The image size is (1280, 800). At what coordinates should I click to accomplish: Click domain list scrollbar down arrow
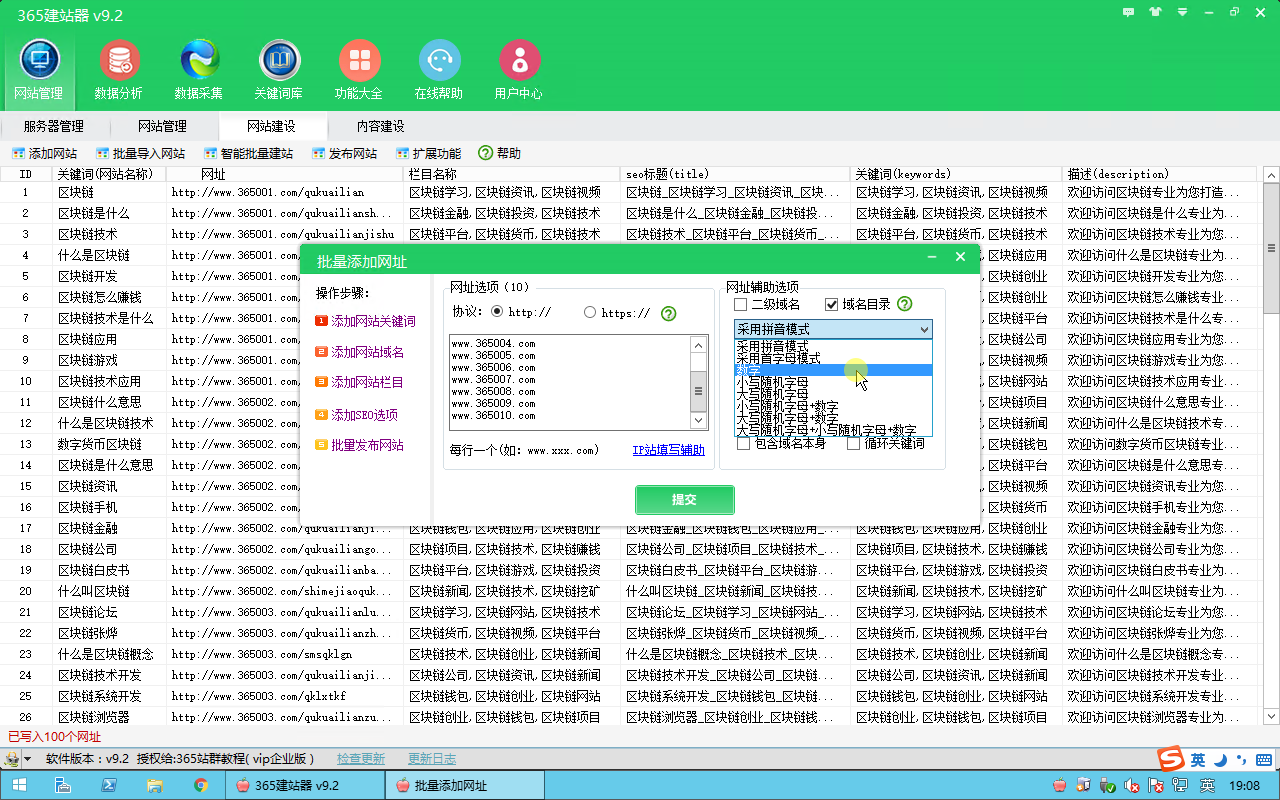(x=699, y=423)
